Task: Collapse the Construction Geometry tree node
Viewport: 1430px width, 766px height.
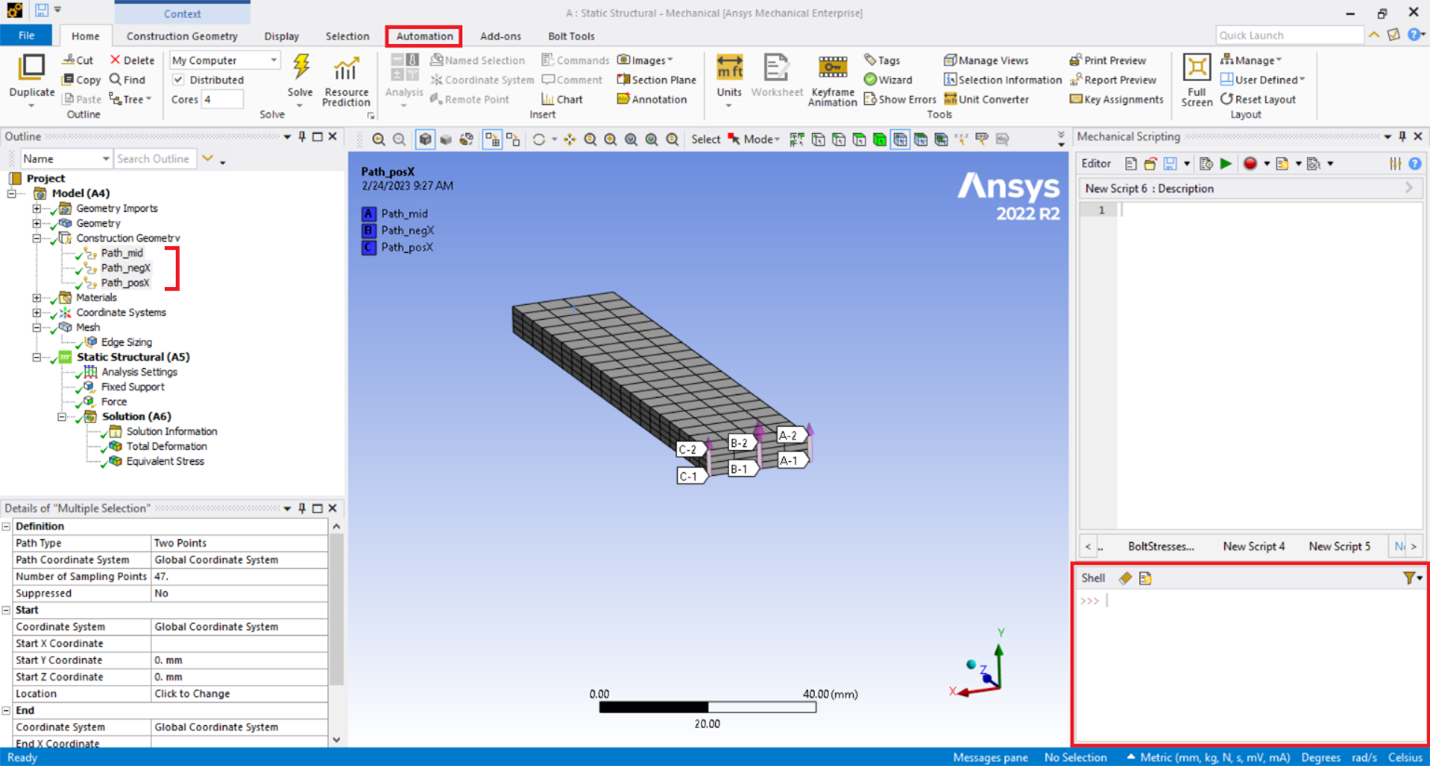Action: point(37,238)
